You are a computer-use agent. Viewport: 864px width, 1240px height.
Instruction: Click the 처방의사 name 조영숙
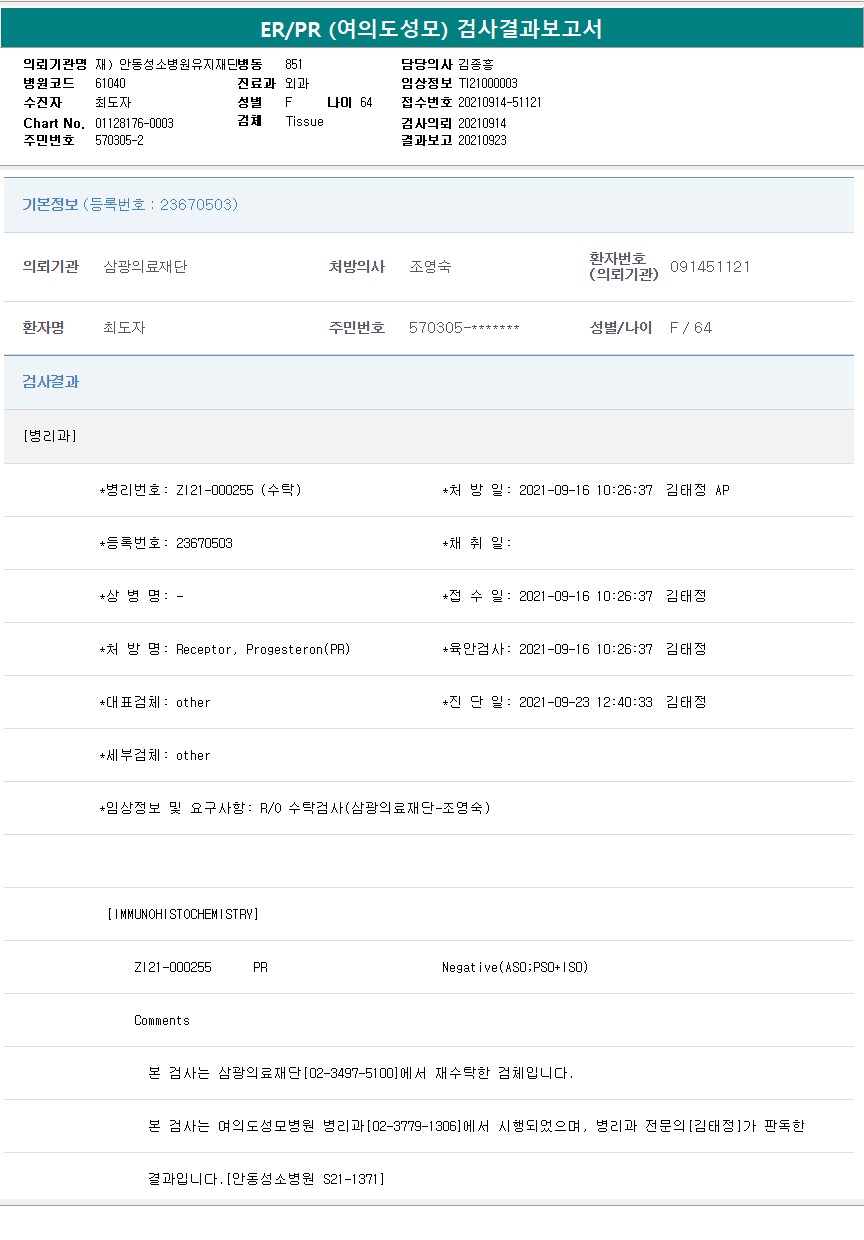point(430,267)
